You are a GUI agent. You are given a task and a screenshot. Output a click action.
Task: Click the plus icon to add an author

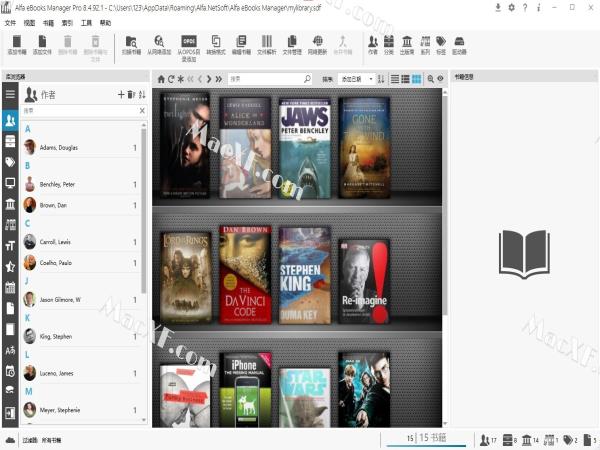121,95
